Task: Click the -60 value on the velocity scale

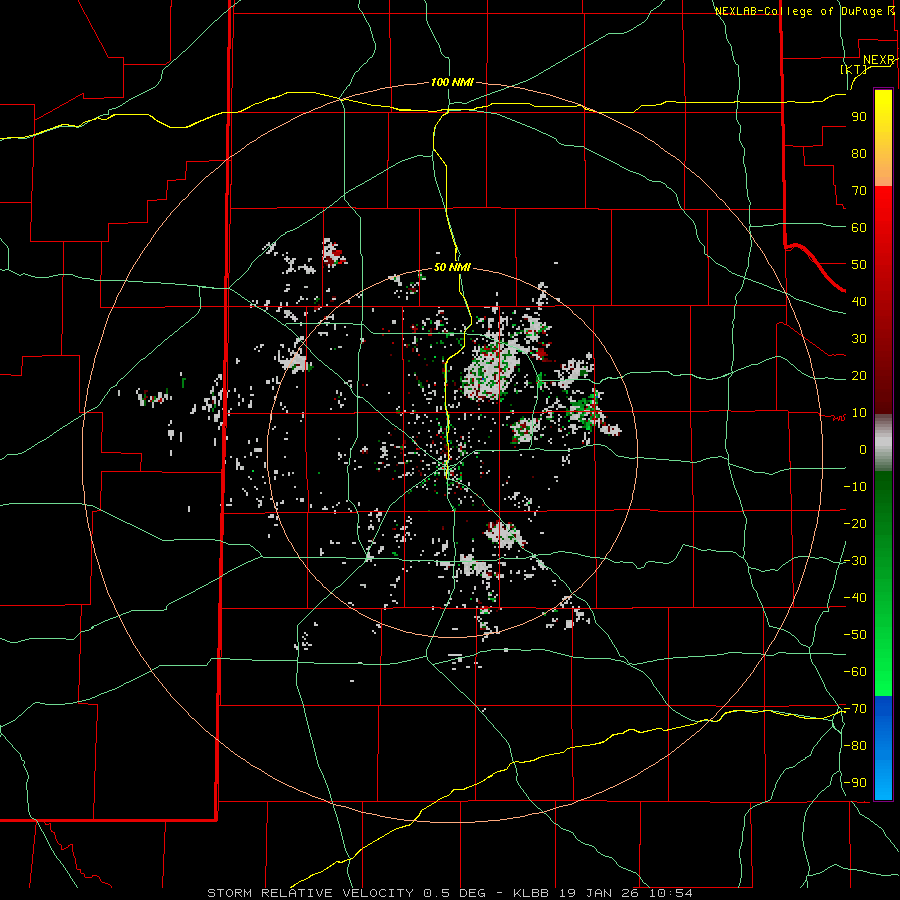Action: pos(855,672)
